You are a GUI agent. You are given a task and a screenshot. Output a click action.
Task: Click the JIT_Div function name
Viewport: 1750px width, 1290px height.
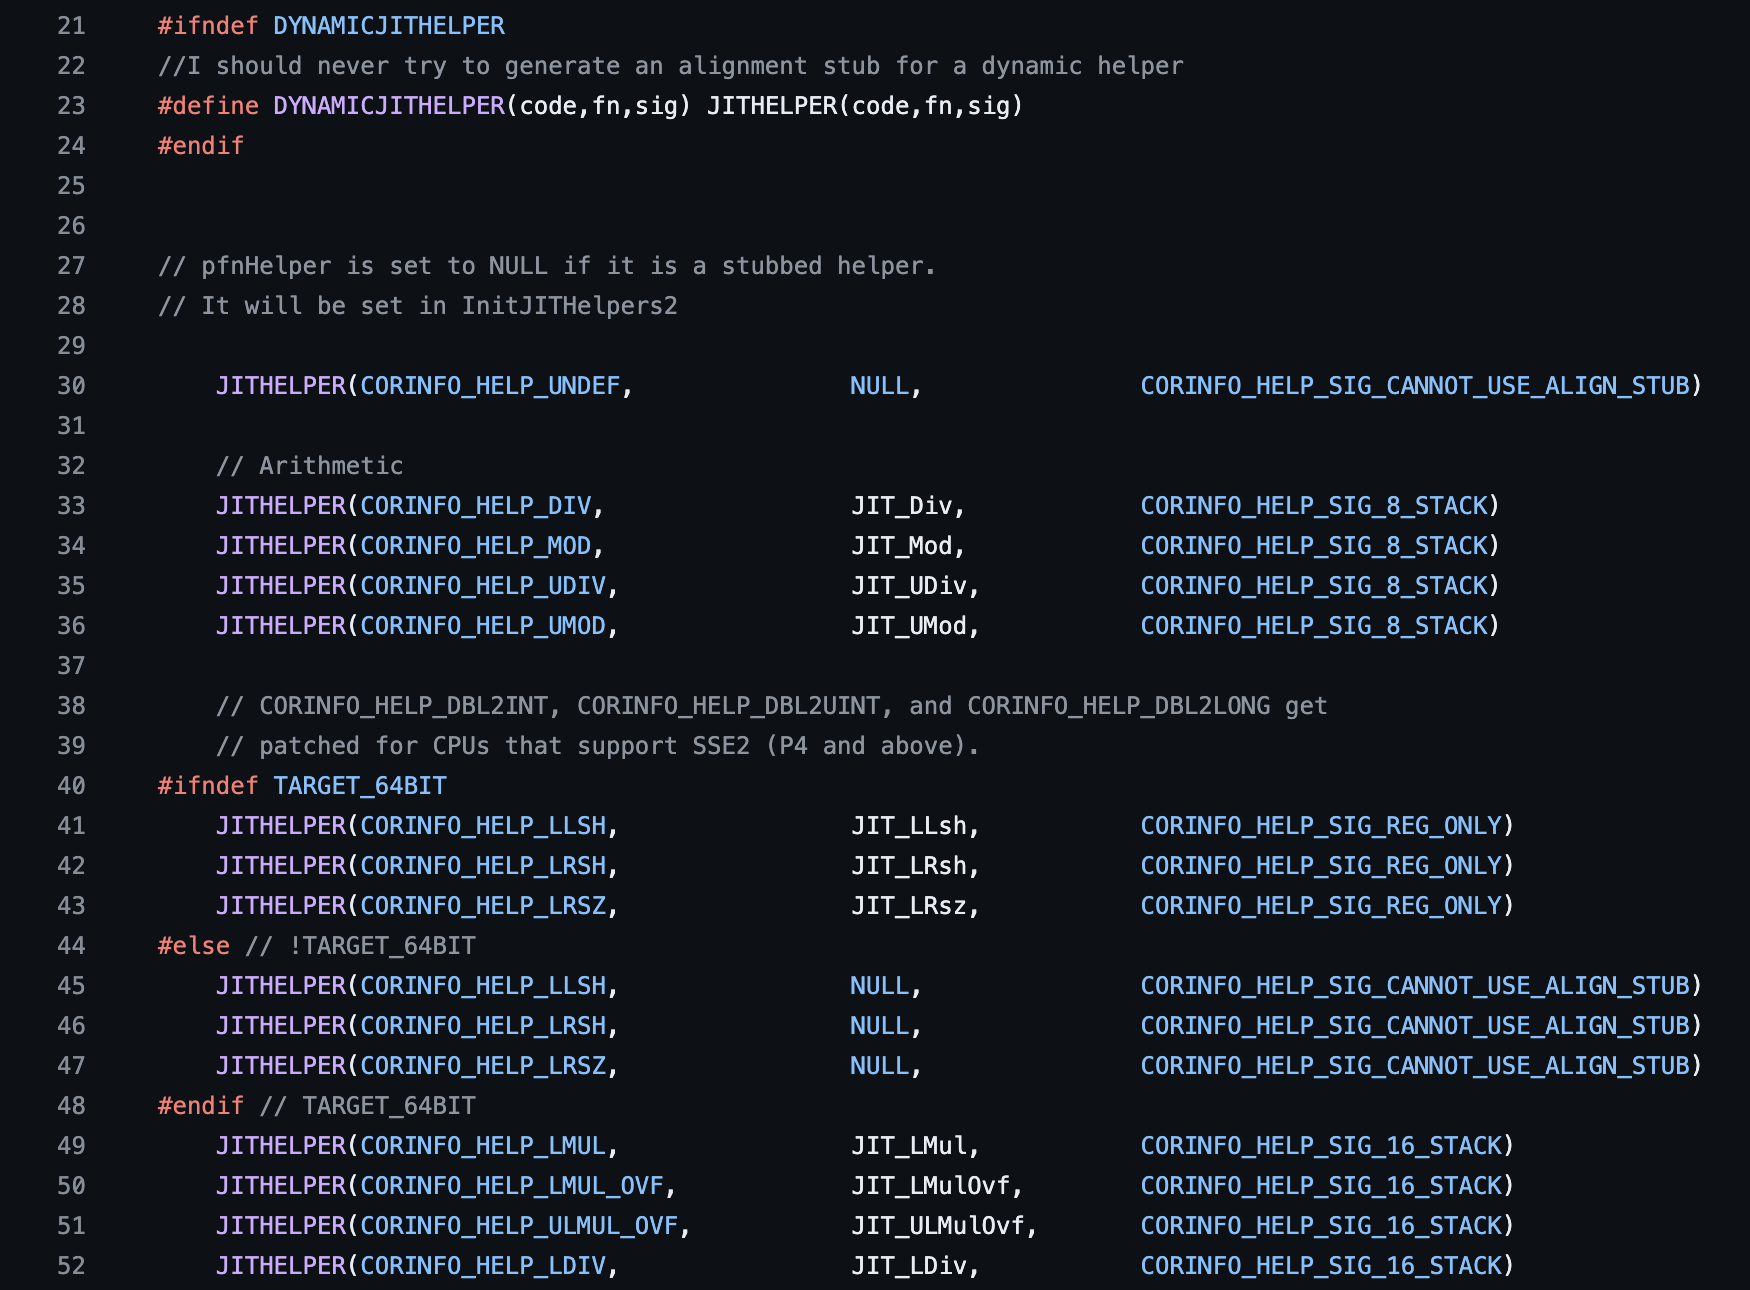901,506
